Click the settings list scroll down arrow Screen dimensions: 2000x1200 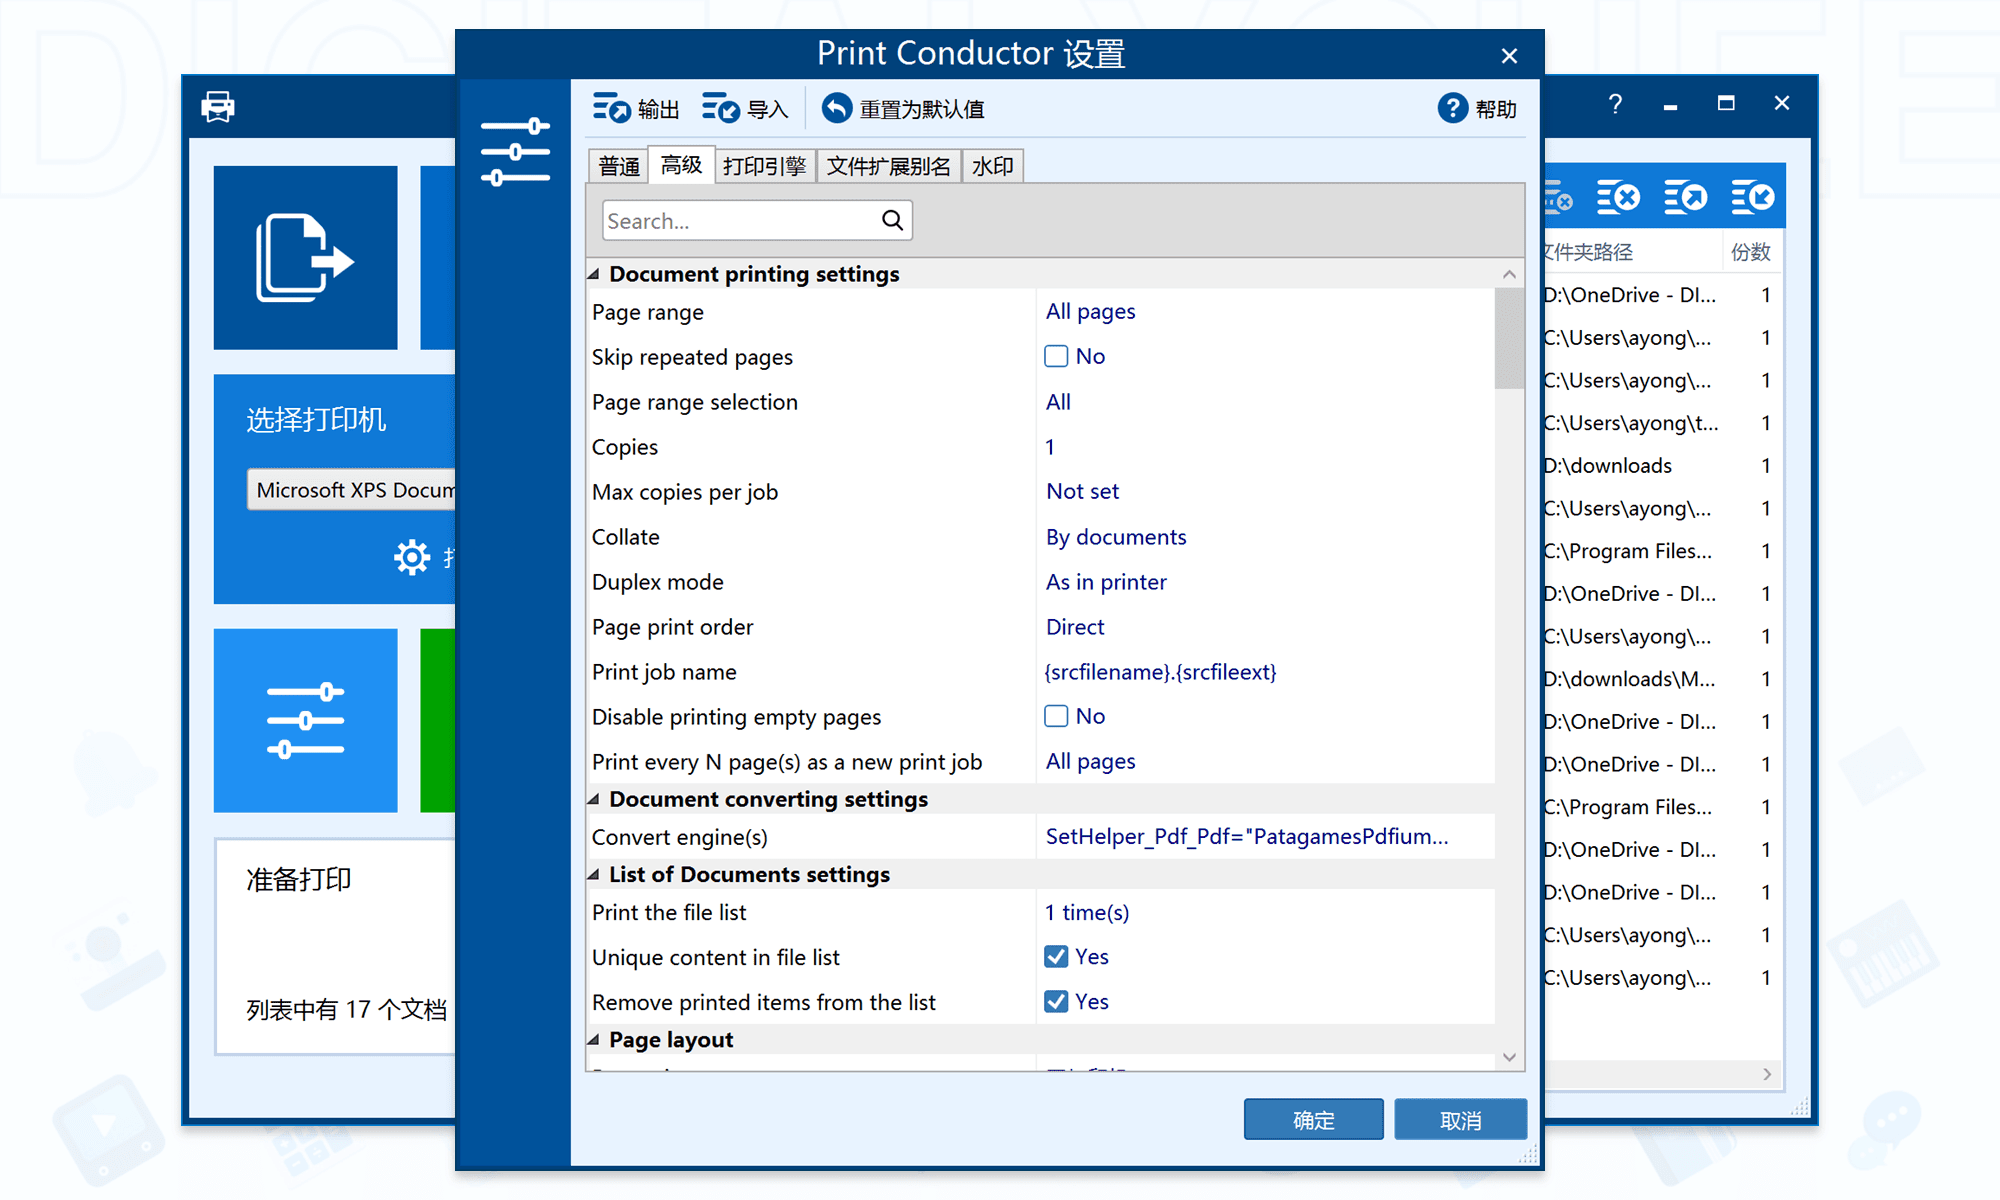click(x=1509, y=1057)
